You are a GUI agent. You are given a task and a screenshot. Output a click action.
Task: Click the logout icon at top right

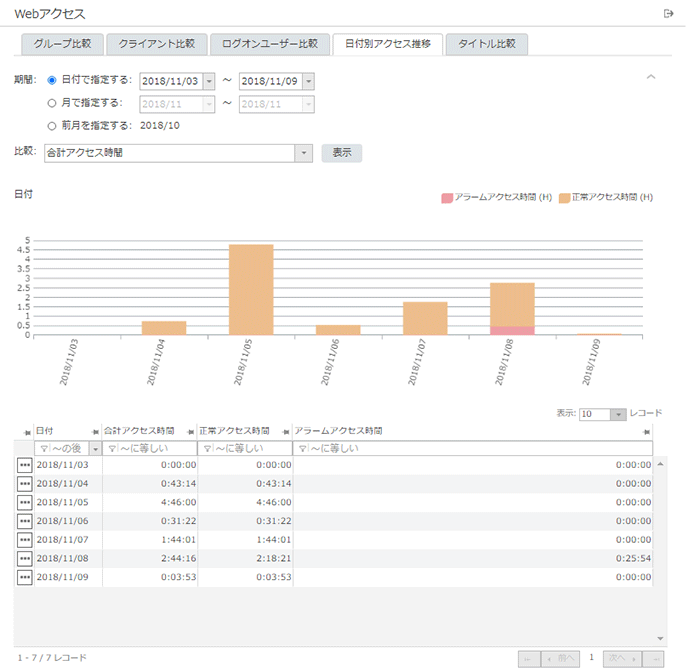tap(668, 13)
